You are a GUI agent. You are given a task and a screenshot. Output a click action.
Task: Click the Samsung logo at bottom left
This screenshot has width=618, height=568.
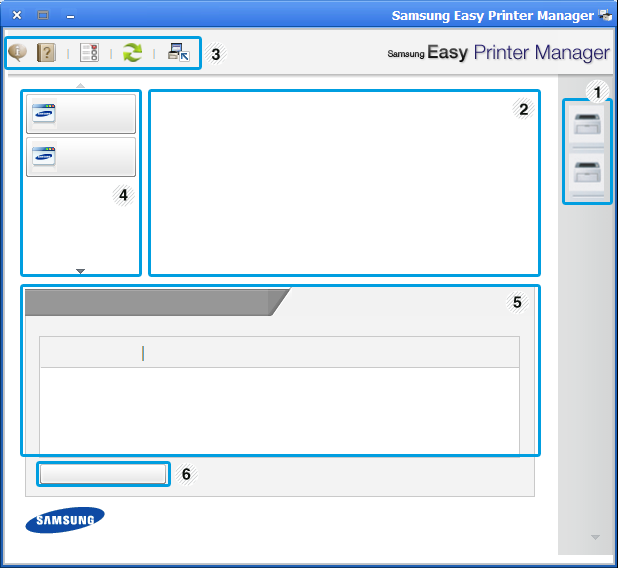pyautogui.click(x=65, y=520)
